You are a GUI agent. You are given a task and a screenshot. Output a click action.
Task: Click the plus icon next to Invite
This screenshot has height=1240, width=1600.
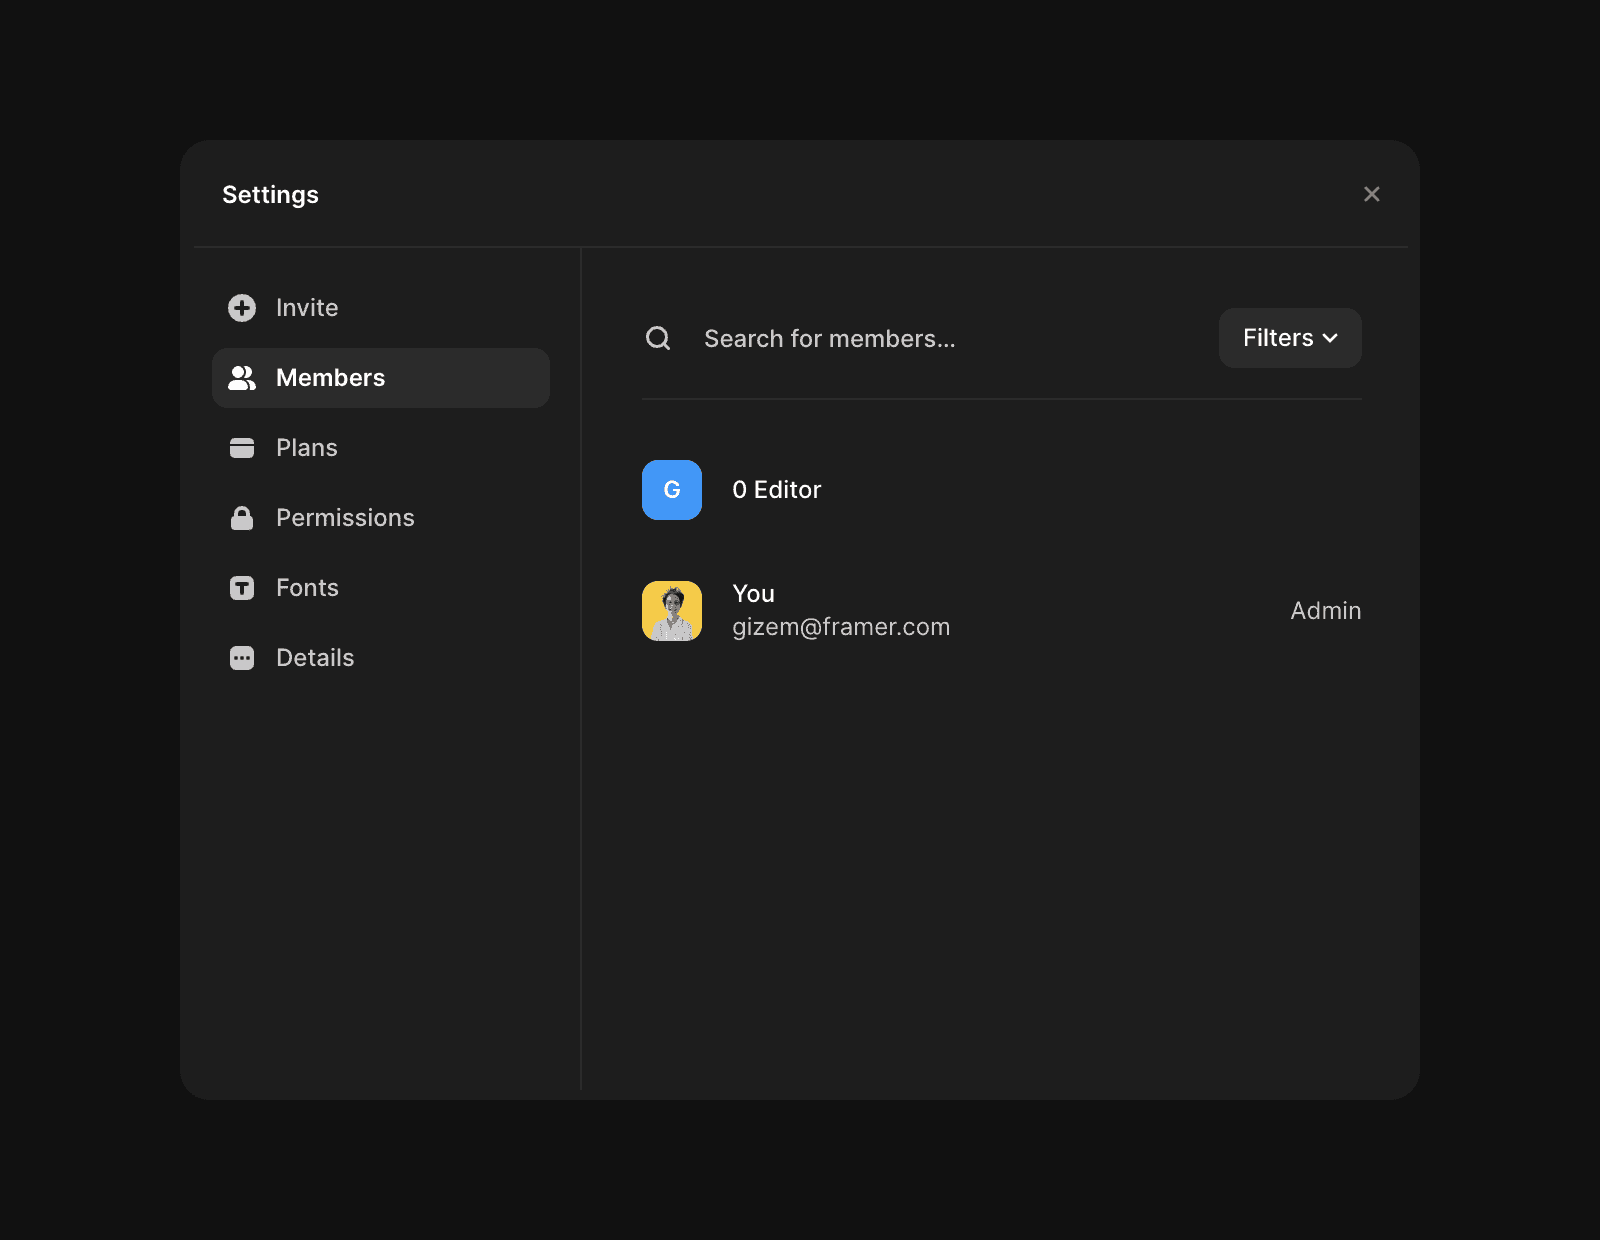(x=242, y=307)
